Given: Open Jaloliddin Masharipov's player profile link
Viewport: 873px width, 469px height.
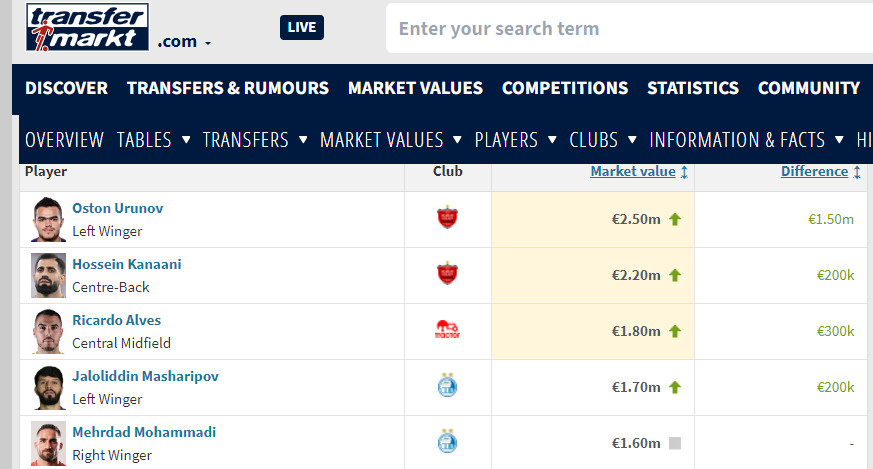Looking at the screenshot, I should (x=145, y=377).
